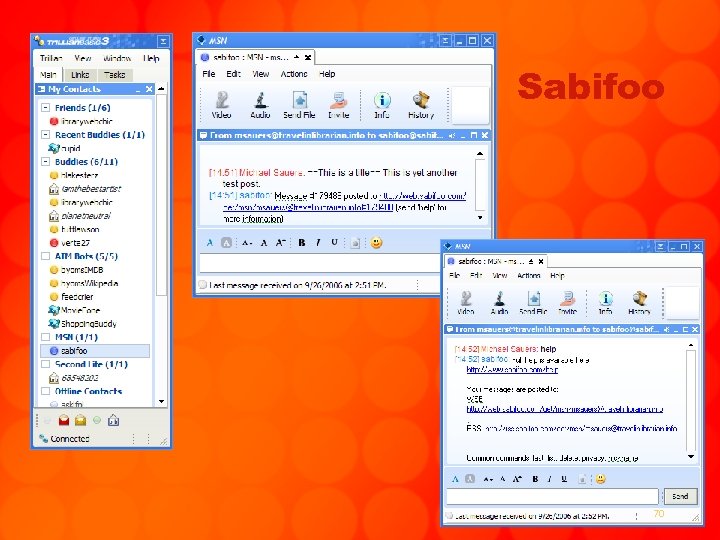Viewport: 720px width, 540px height.
Task: Select the vertz27 contact
Action: click(x=70, y=242)
